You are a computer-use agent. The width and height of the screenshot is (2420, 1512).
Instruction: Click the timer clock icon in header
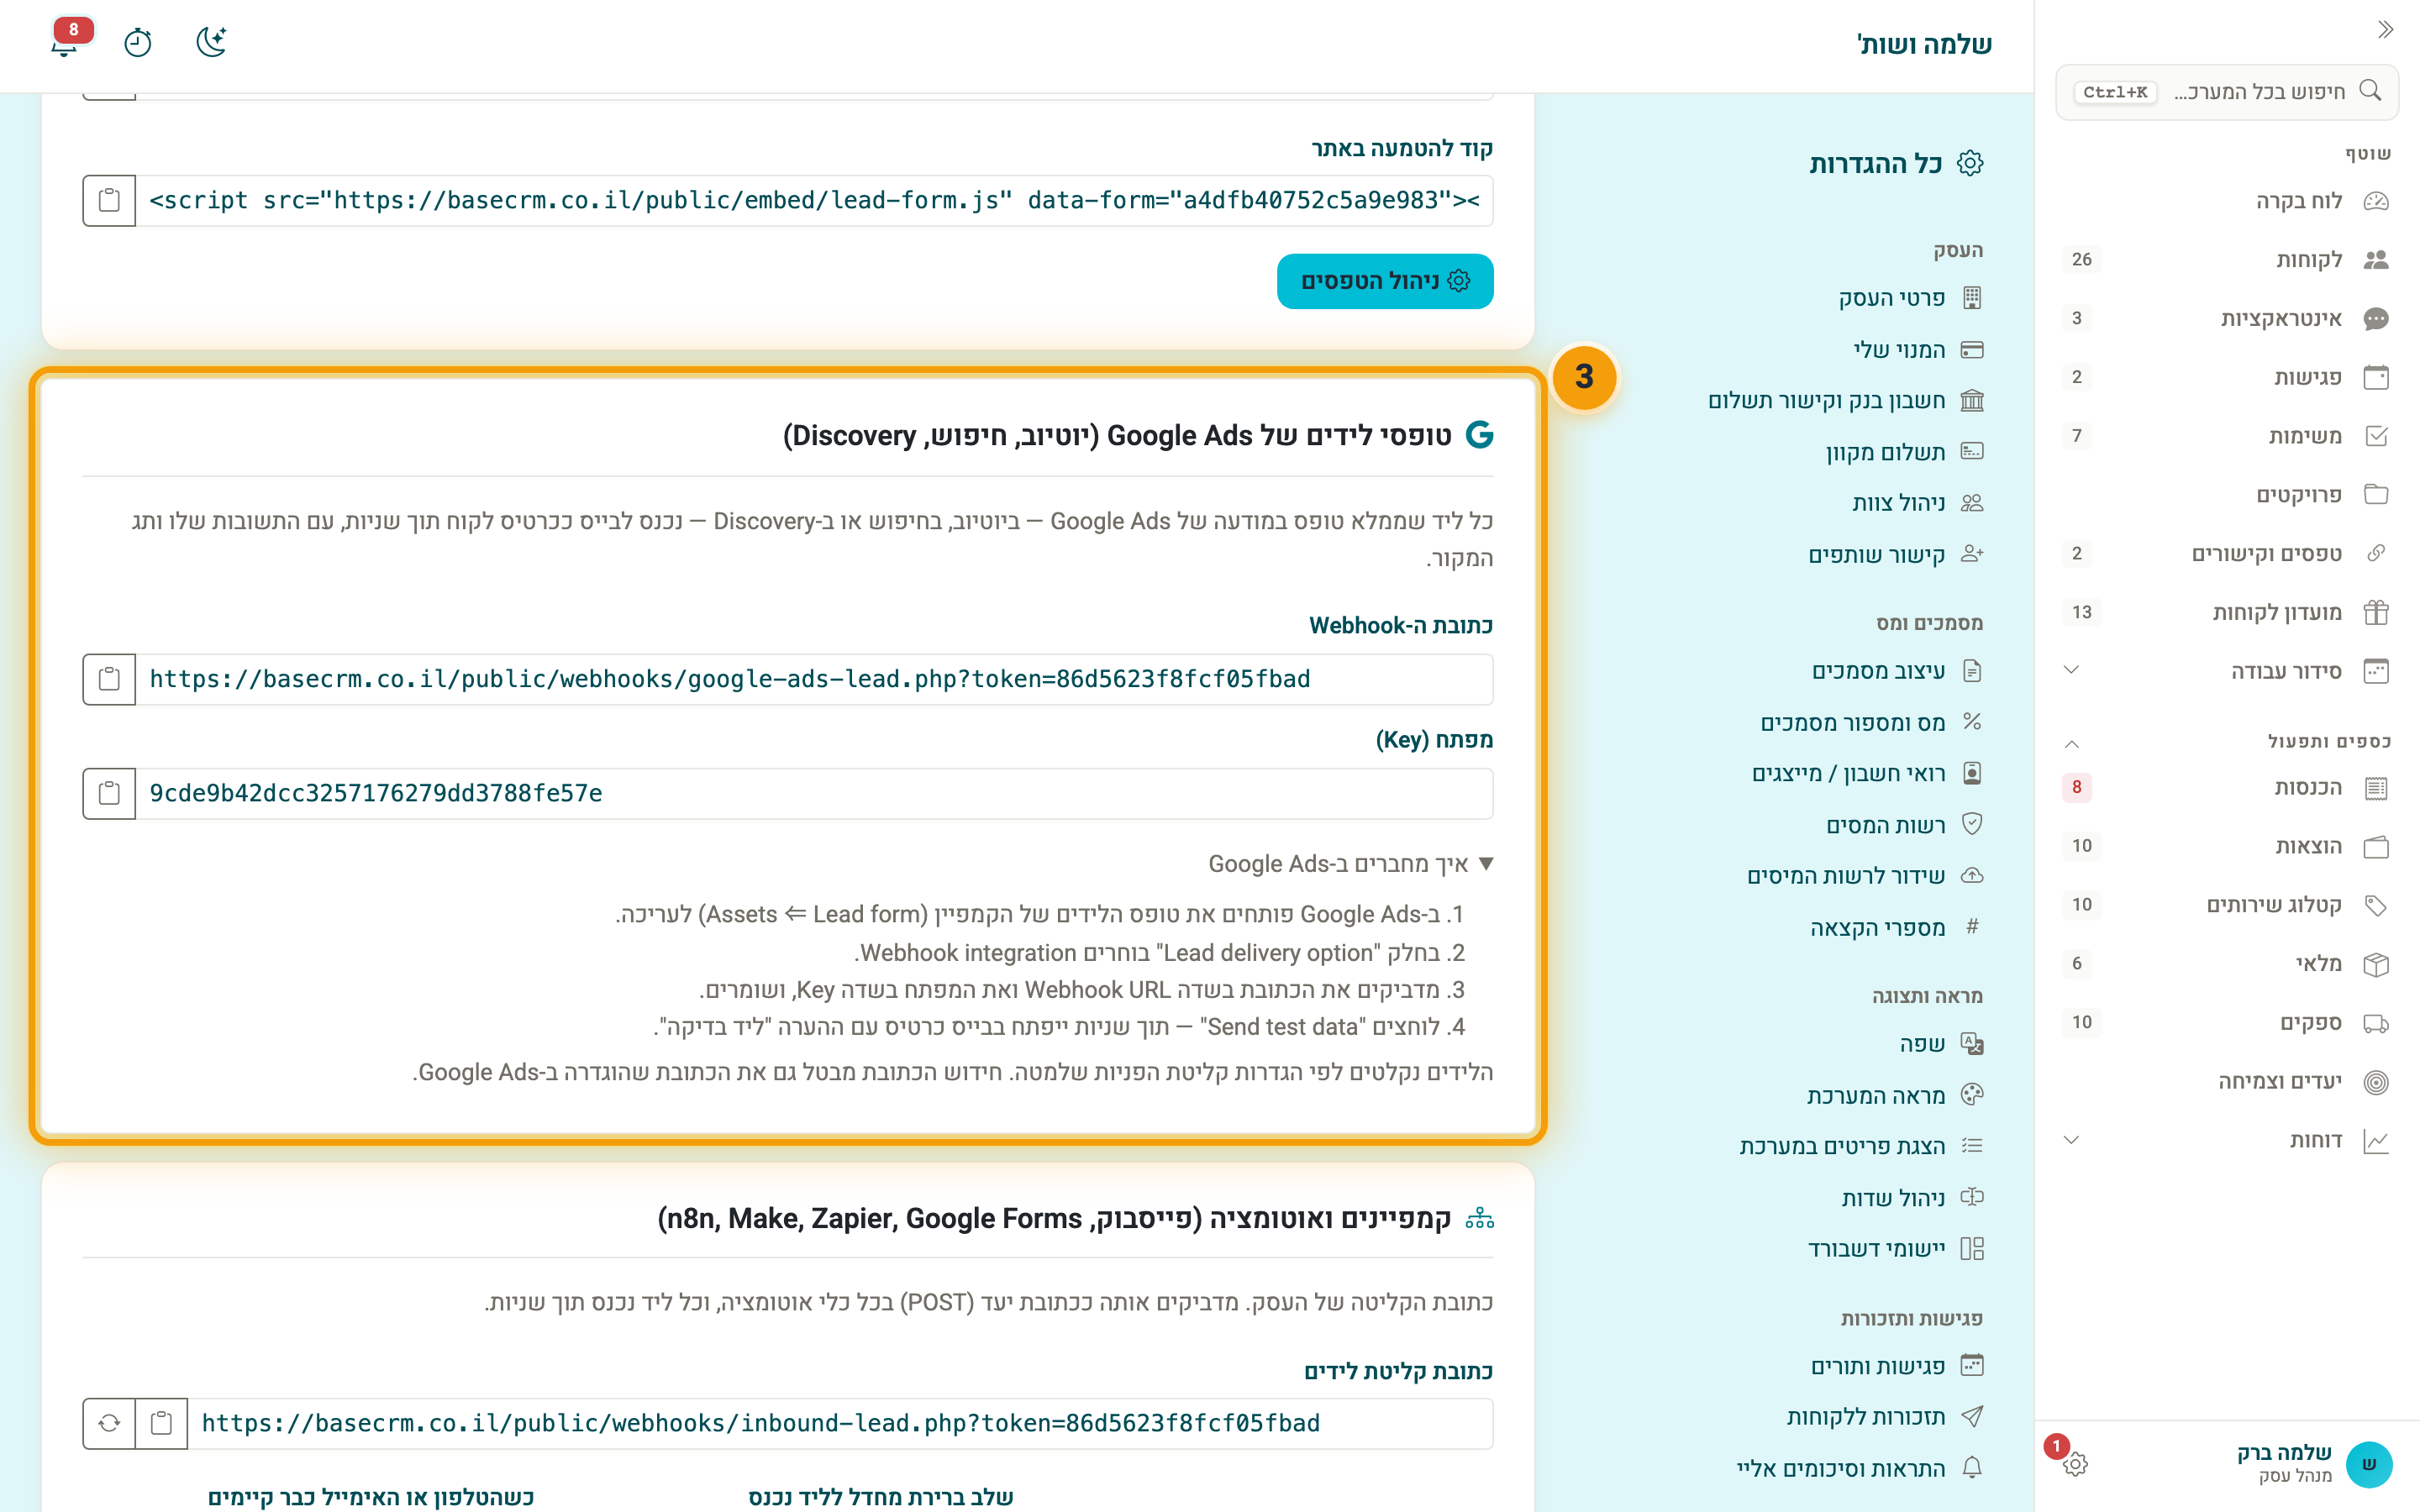138,42
